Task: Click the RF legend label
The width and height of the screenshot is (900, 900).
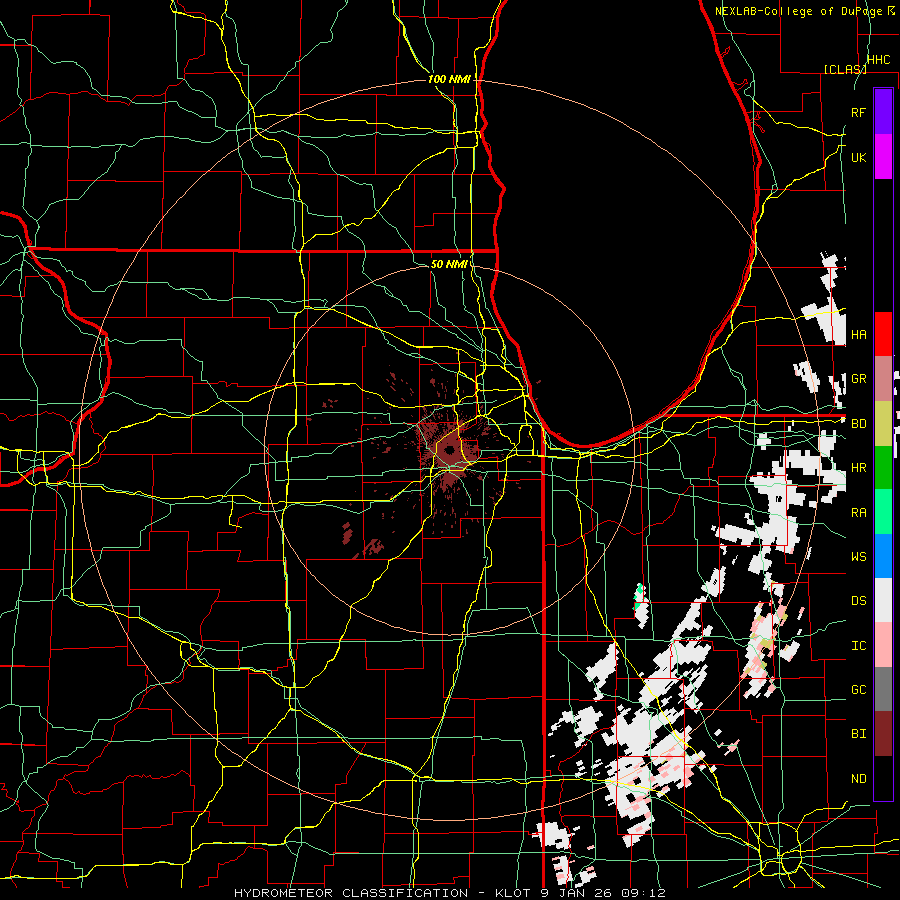Action: coord(859,112)
